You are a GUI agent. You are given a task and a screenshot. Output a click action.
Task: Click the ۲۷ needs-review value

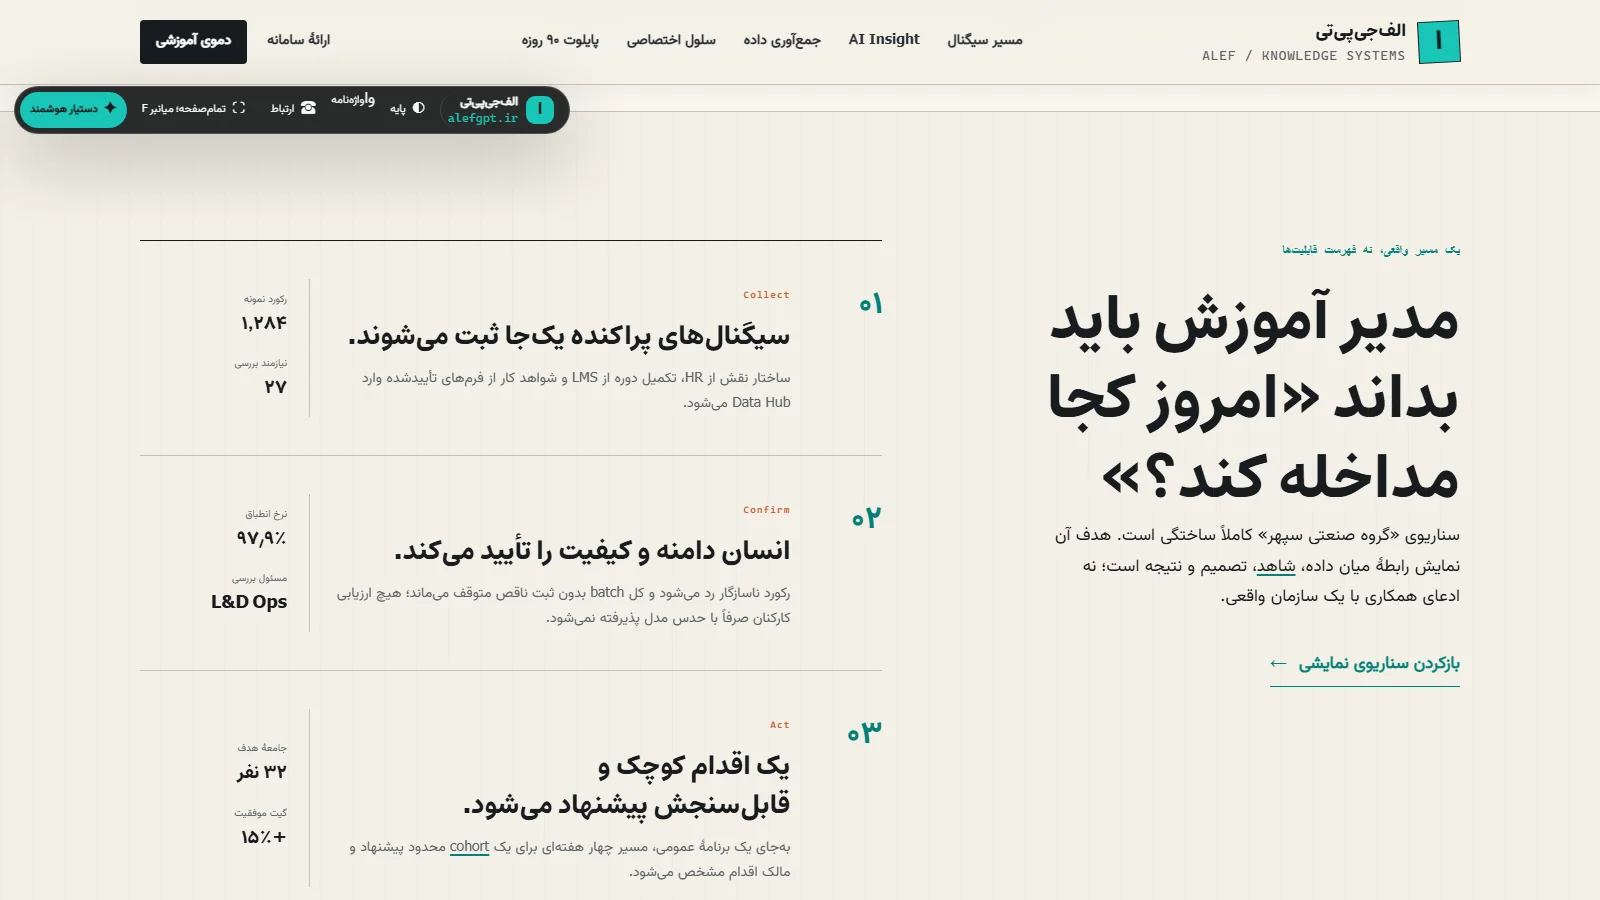276,387
